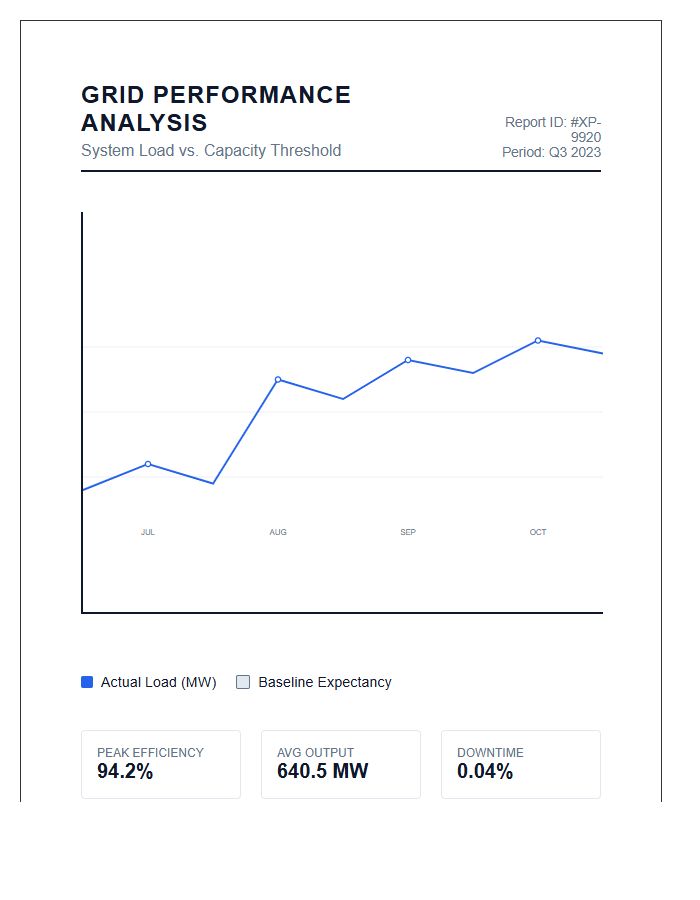Image resolution: width=700 pixels, height=900 pixels.
Task: Click the Grid Performance Analysis title
Action: point(216,108)
